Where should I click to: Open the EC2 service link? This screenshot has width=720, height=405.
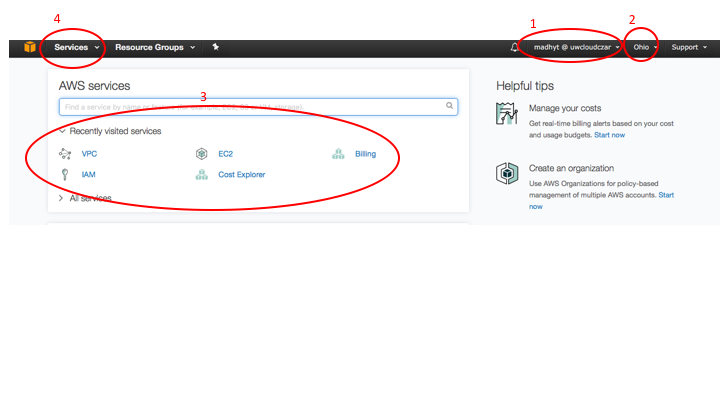[225, 154]
